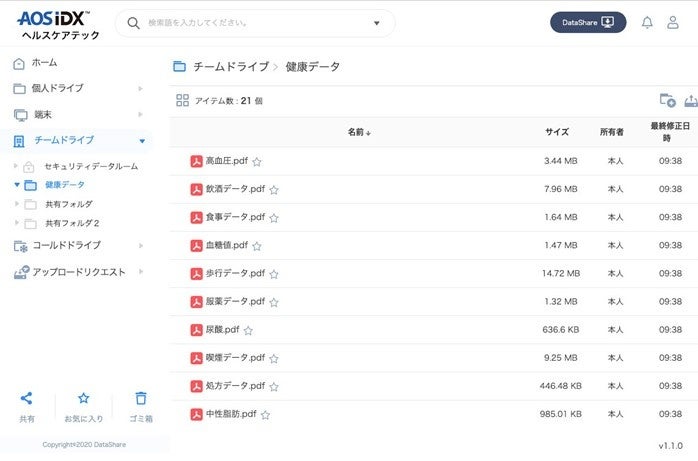The image size is (698, 461).
Task: Favorite 喫煙データ.pdf with its star
Action: pyautogui.click(x=274, y=359)
